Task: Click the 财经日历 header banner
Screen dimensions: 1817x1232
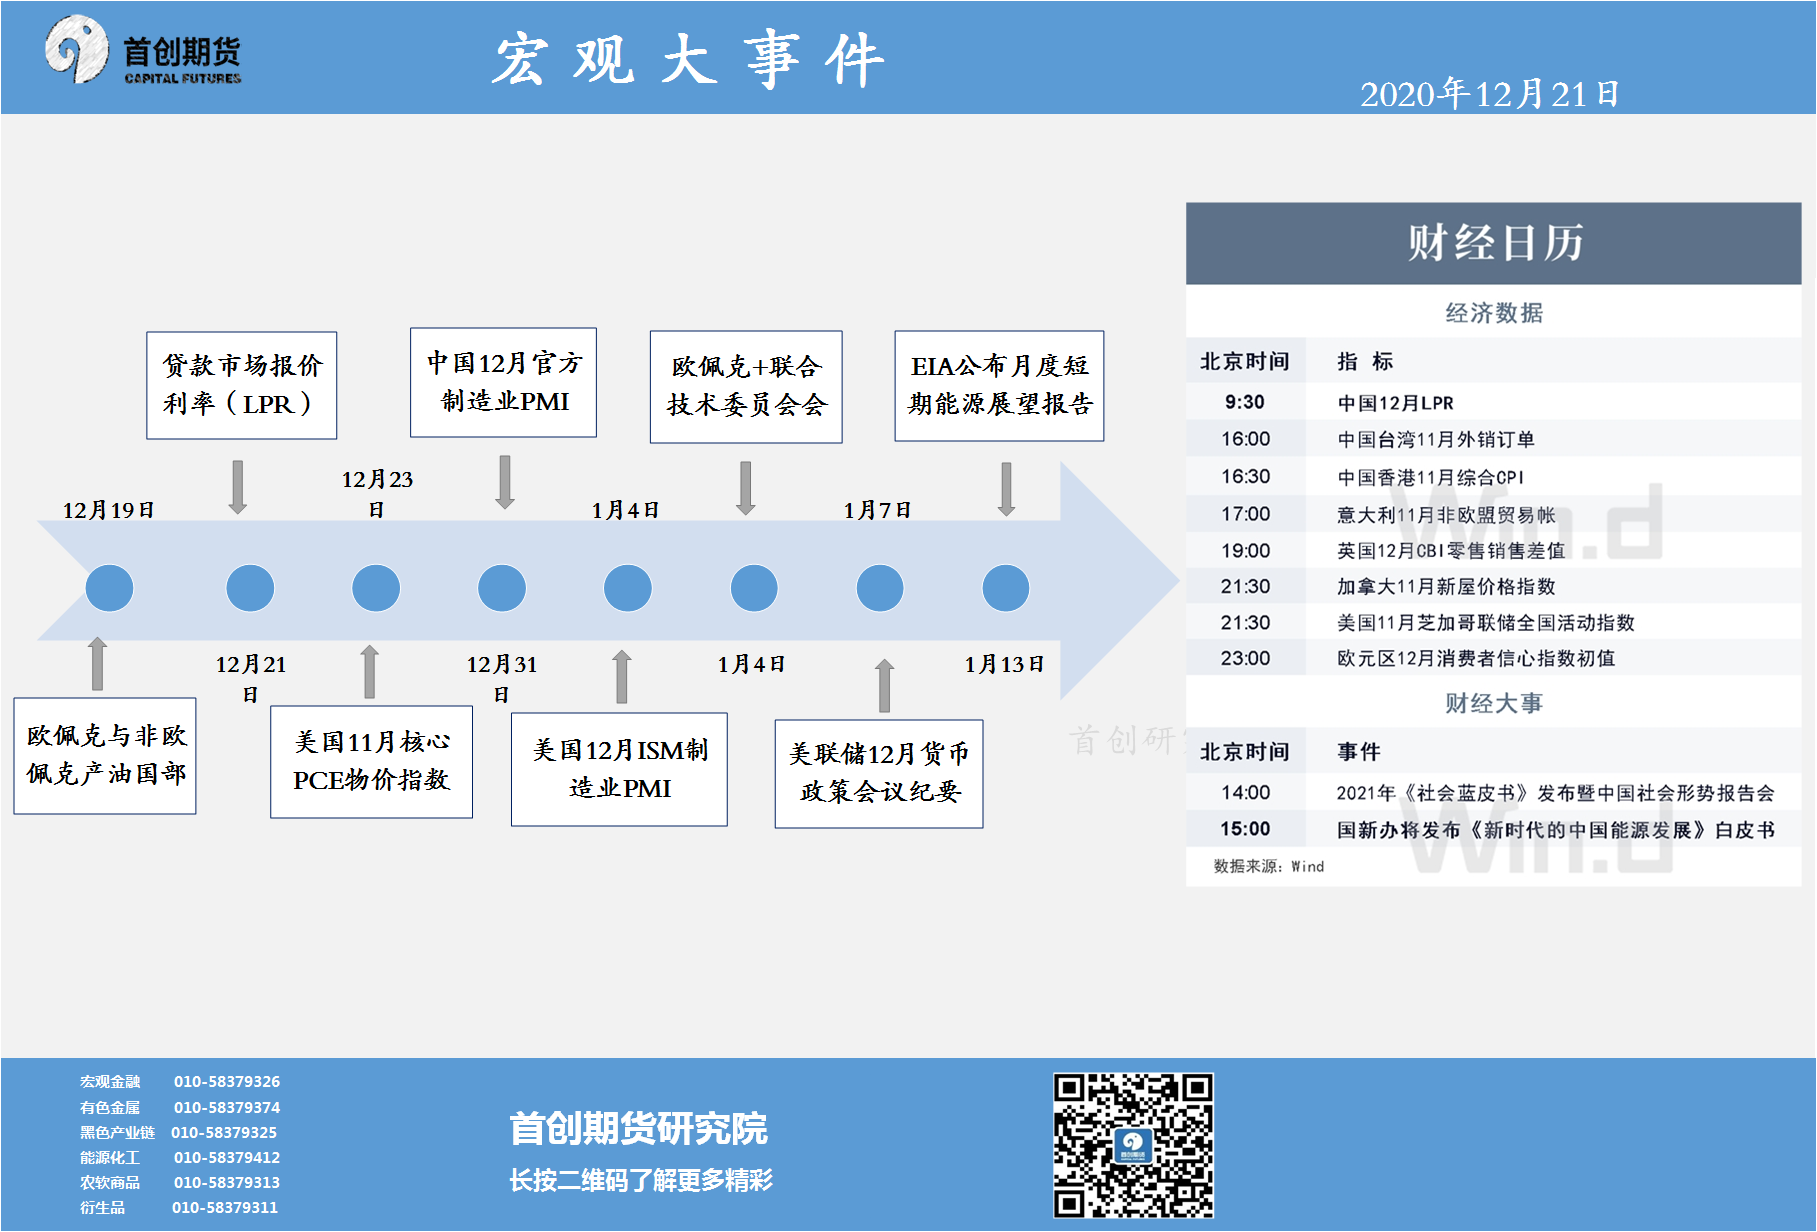Action: pyautogui.click(x=1493, y=243)
